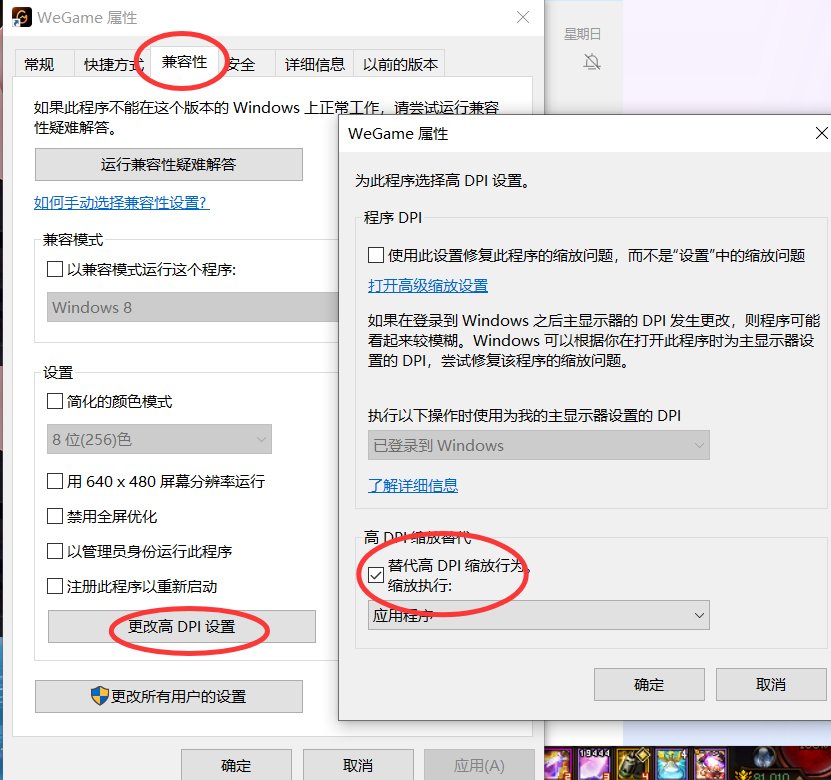831x780 pixels.
Task: Click the rightmost character portrait item thumbnail
Action: pos(710,762)
